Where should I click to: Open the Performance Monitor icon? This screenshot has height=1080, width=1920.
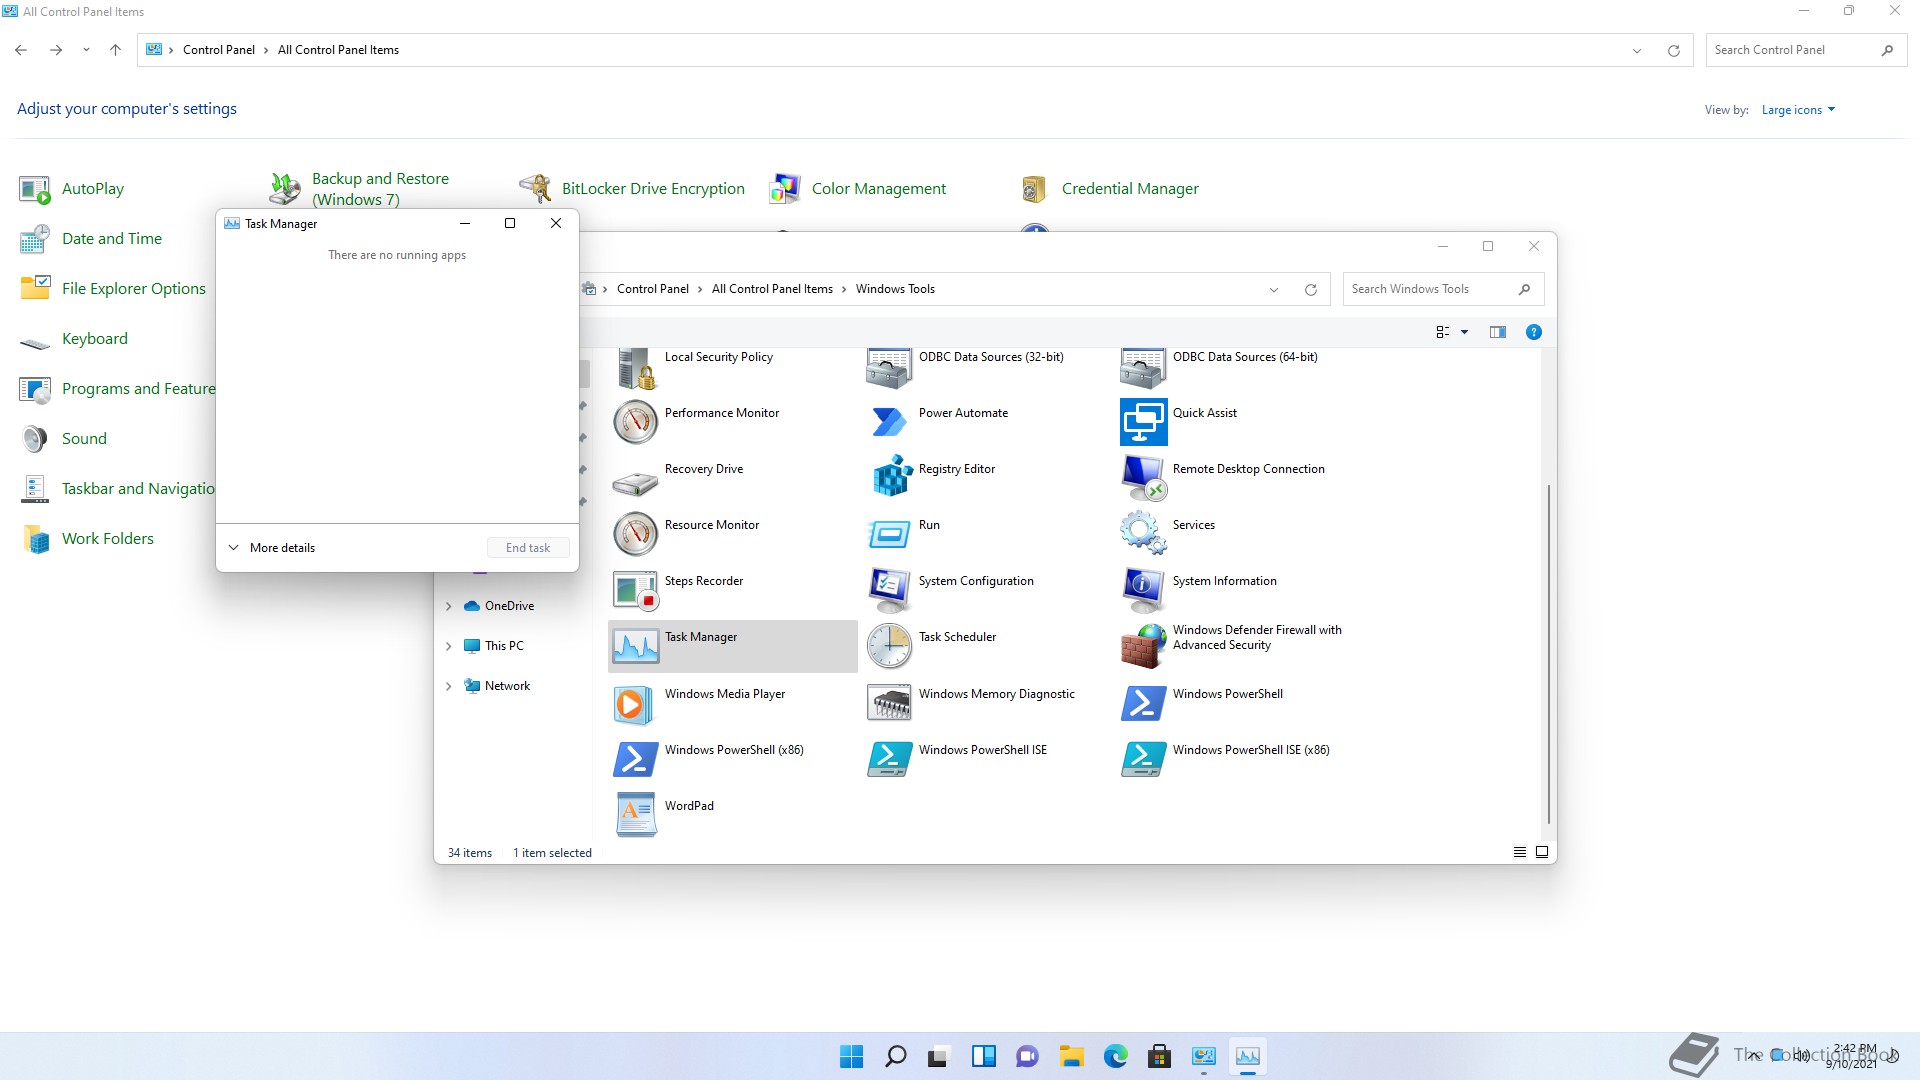click(x=636, y=422)
